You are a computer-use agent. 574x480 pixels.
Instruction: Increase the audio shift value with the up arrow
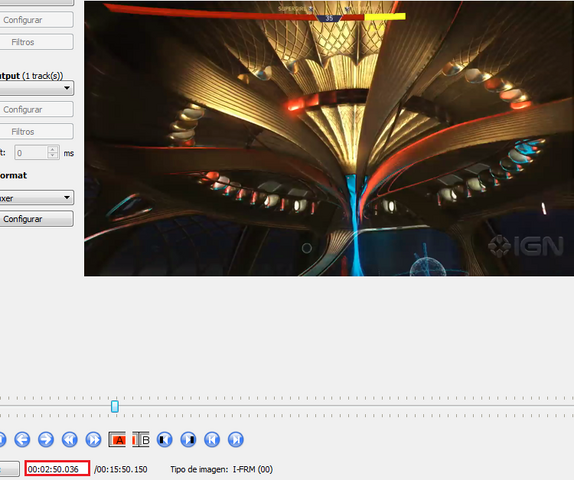(53, 149)
